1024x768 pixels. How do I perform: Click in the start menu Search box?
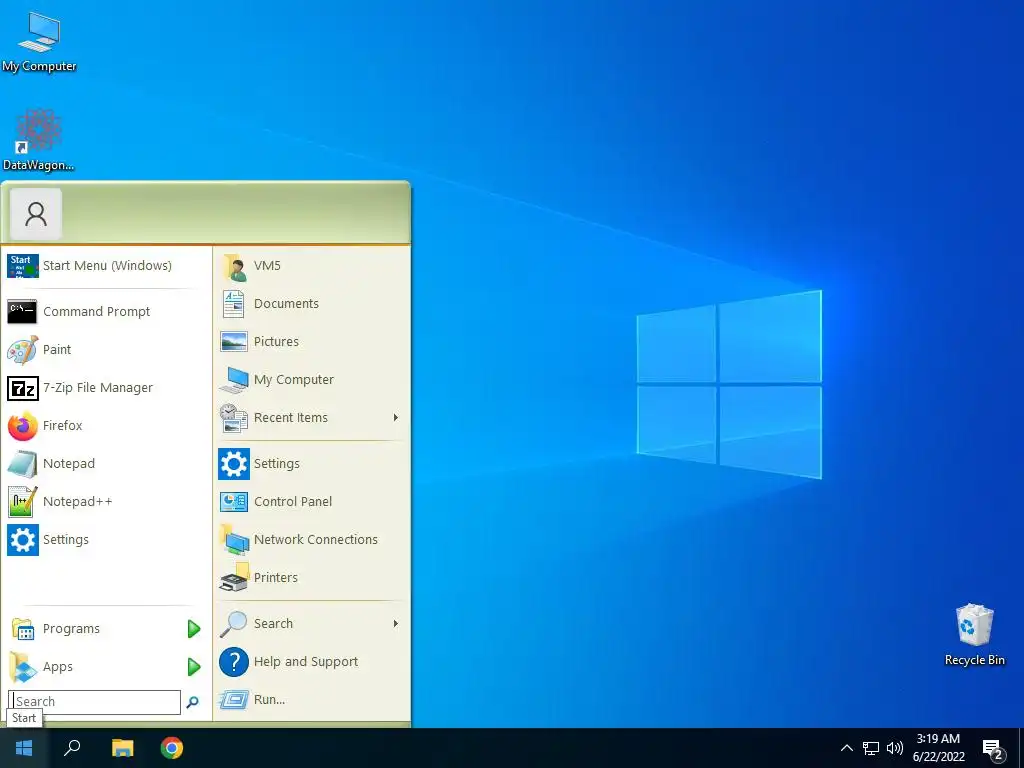point(95,702)
